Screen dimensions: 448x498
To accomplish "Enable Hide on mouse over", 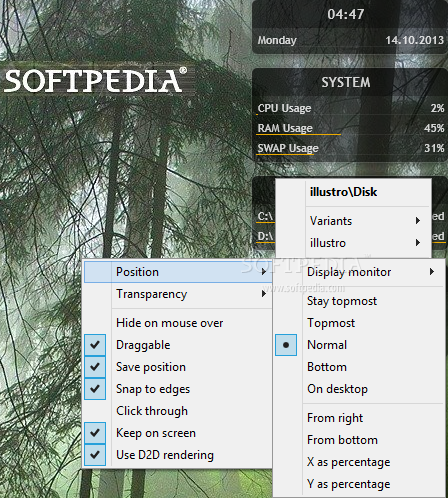I will click(177, 323).
